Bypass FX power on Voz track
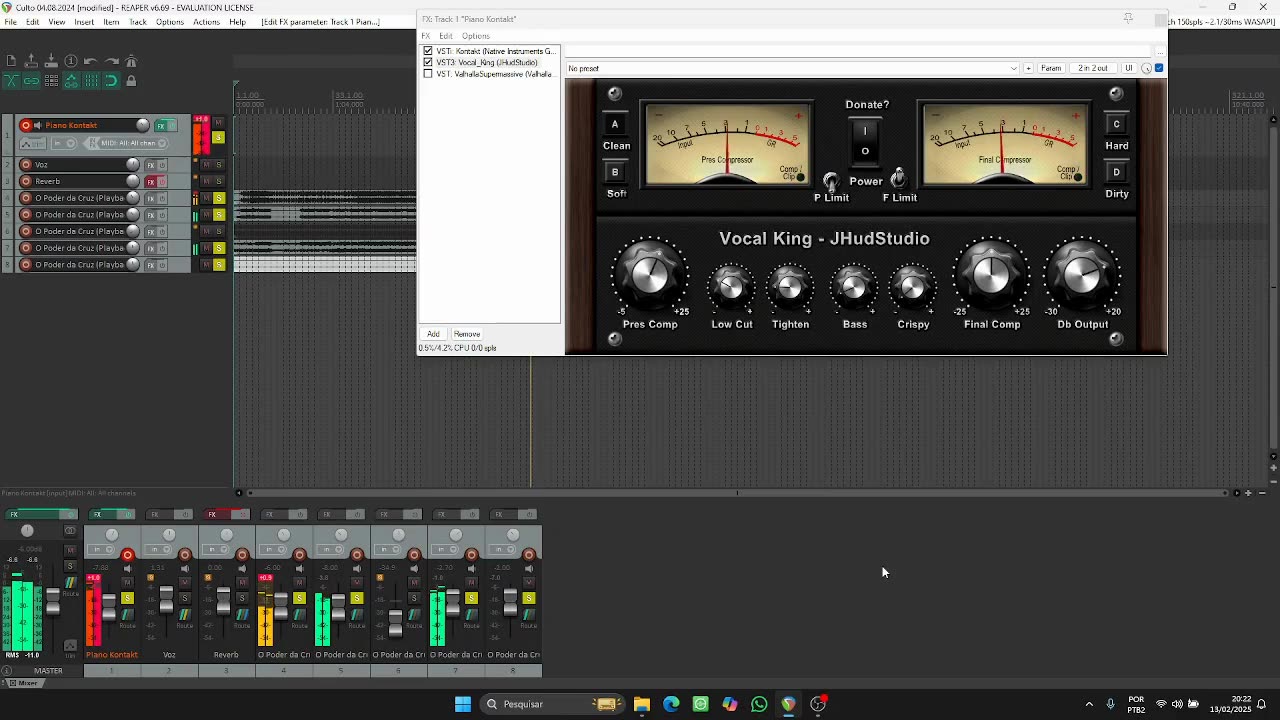Screen dimensions: 1280x720 [x=162, y=165]
